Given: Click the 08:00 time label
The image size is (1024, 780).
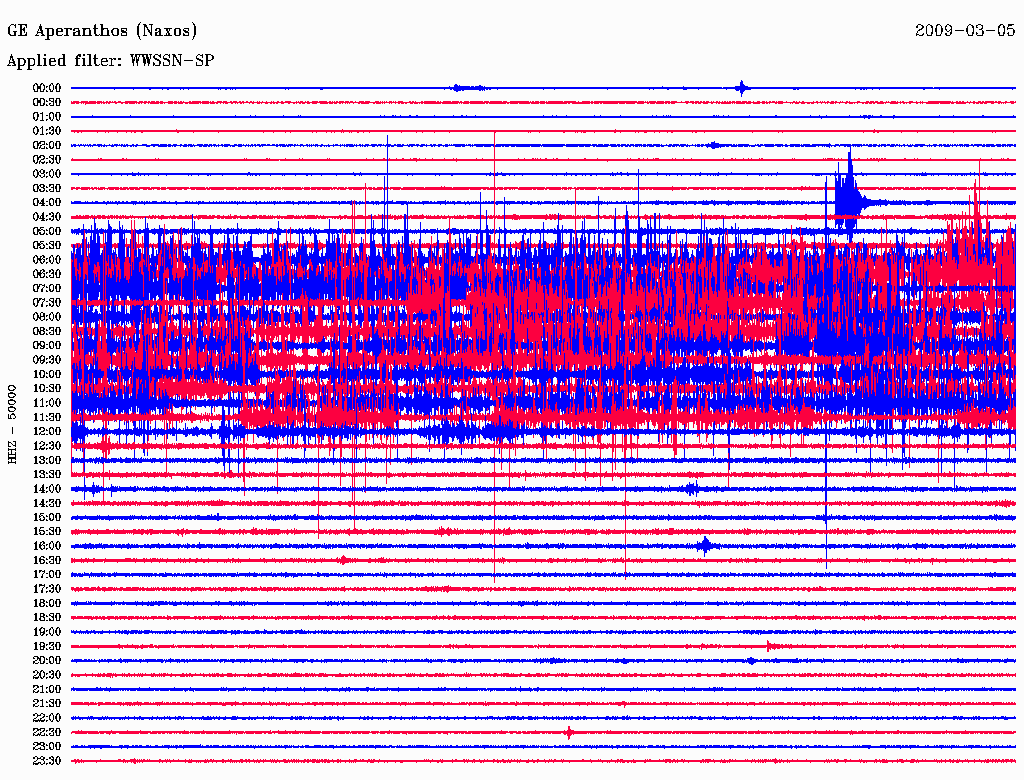Looking at the screenshot, I should tap(47, 317).
